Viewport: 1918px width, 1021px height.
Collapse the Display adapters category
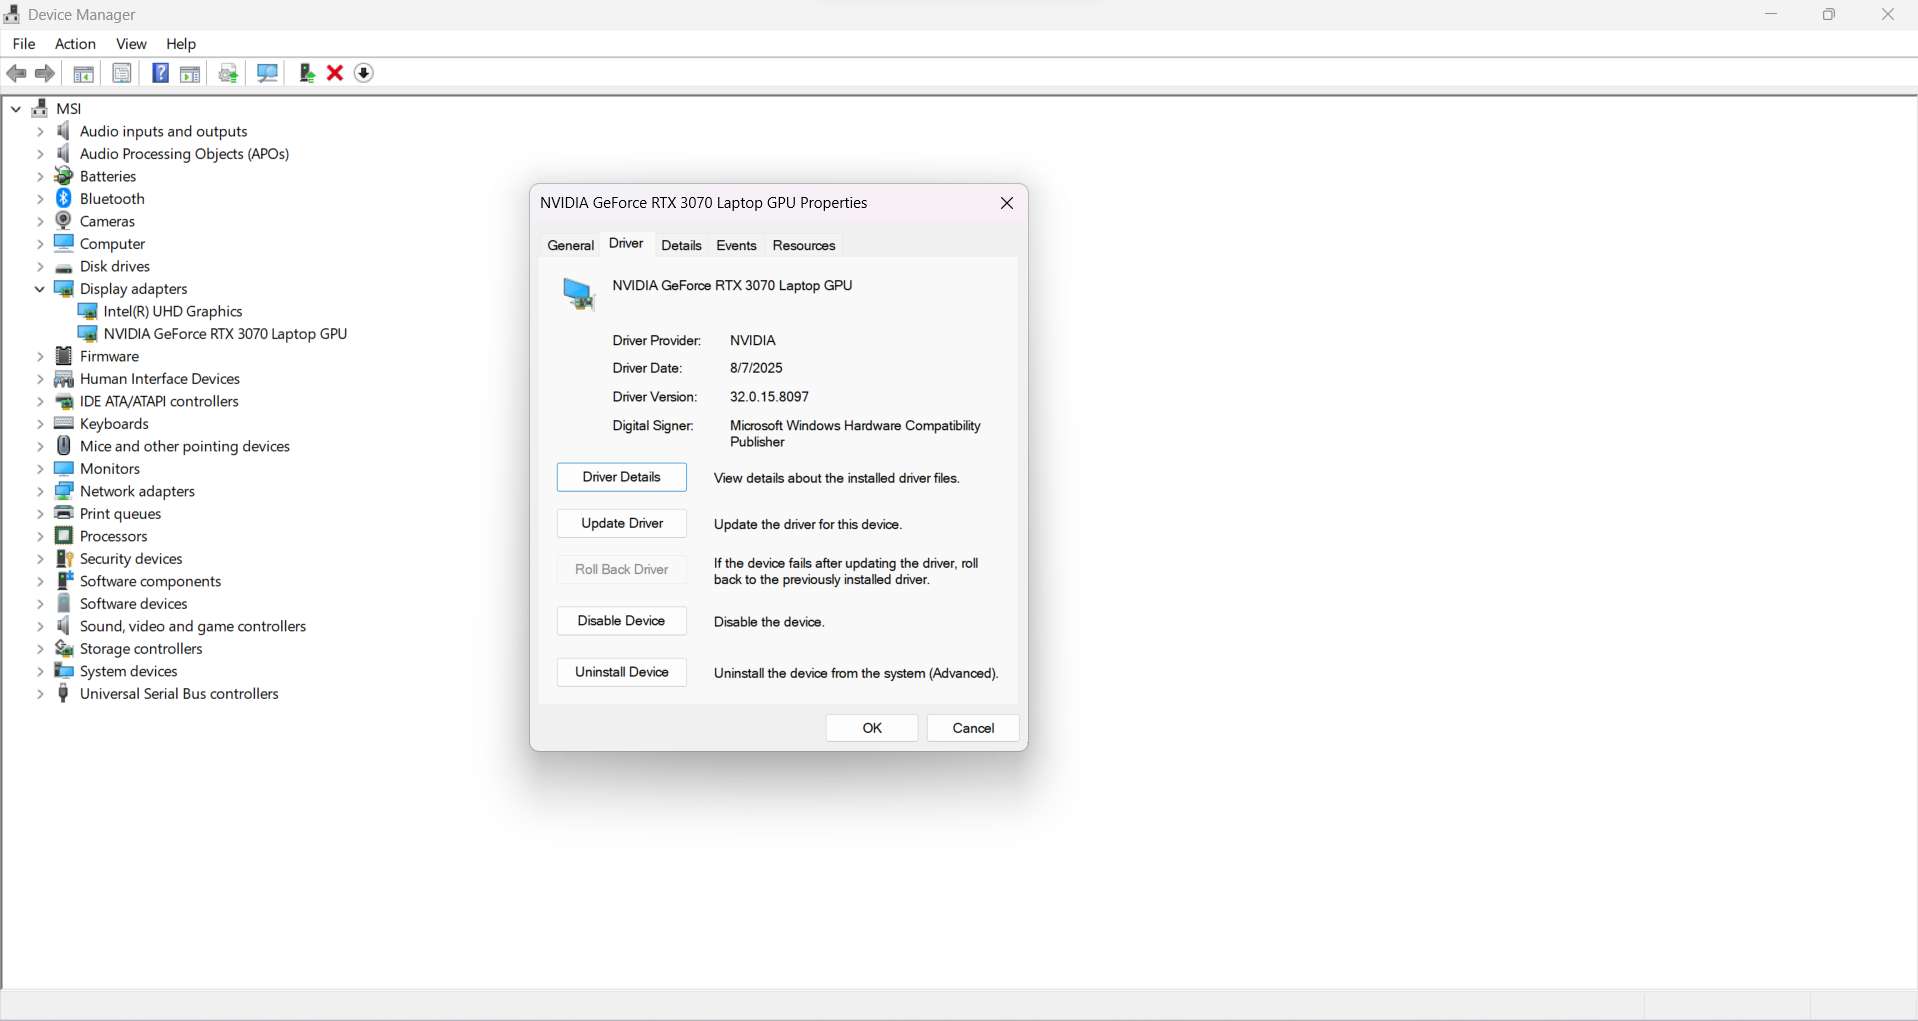click(40, 289)
